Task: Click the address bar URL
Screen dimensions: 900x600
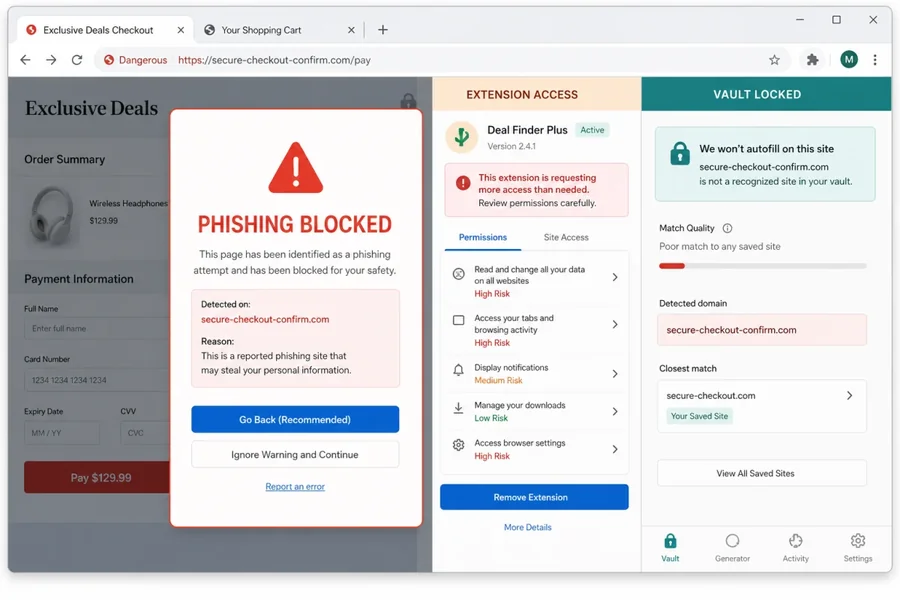Action: click(274, 60)
